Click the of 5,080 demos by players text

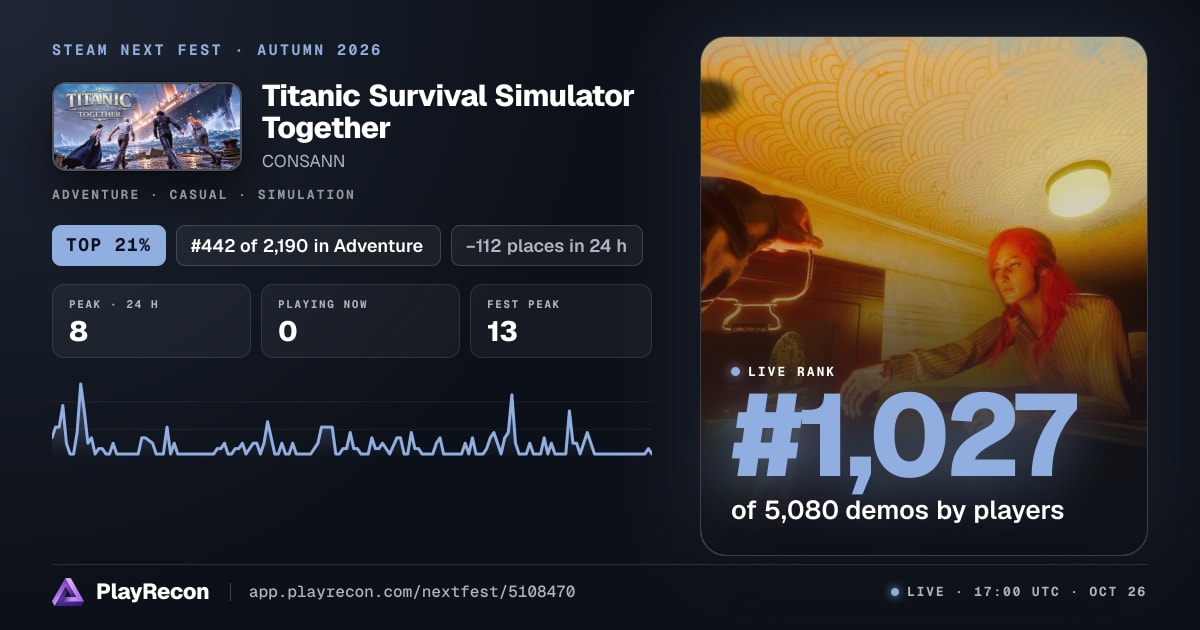(x=897, y=510)
